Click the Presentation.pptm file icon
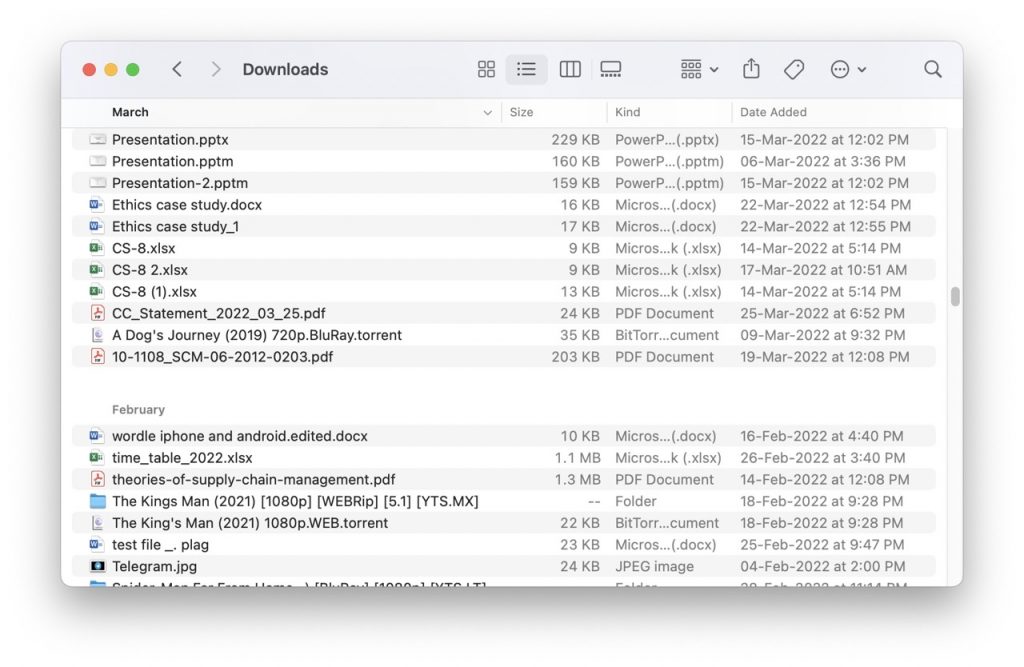The width and height of the screenshot is (1024, 667). coord(97,161)
